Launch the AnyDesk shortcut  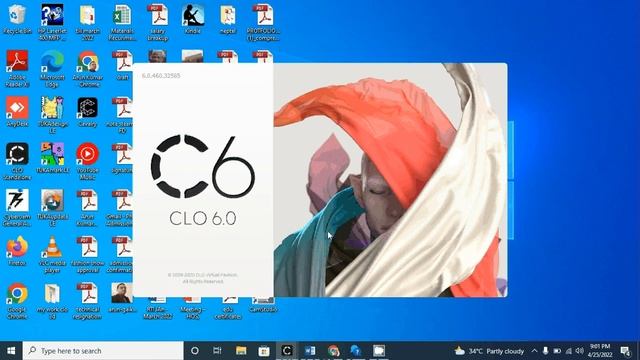(x=17, y=111)
